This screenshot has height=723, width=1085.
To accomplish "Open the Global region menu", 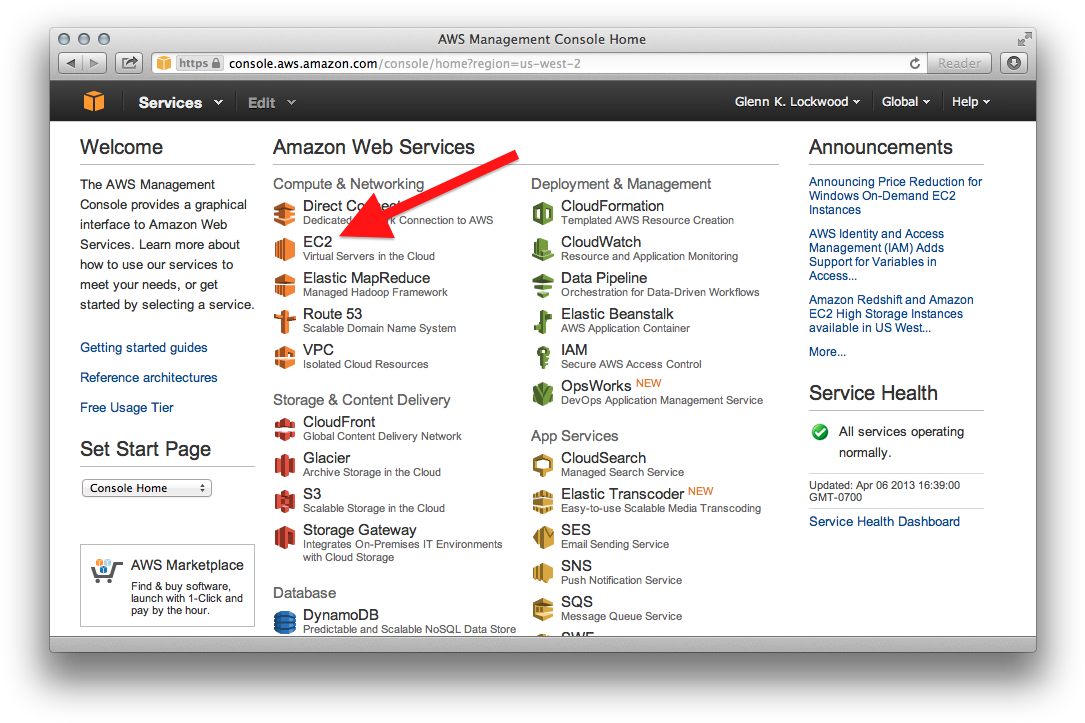I will point(905,102).
